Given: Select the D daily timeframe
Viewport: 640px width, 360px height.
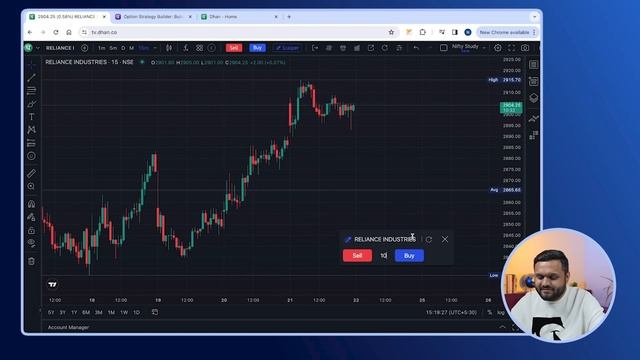Looking at the screenshot, I should [123, 48].
